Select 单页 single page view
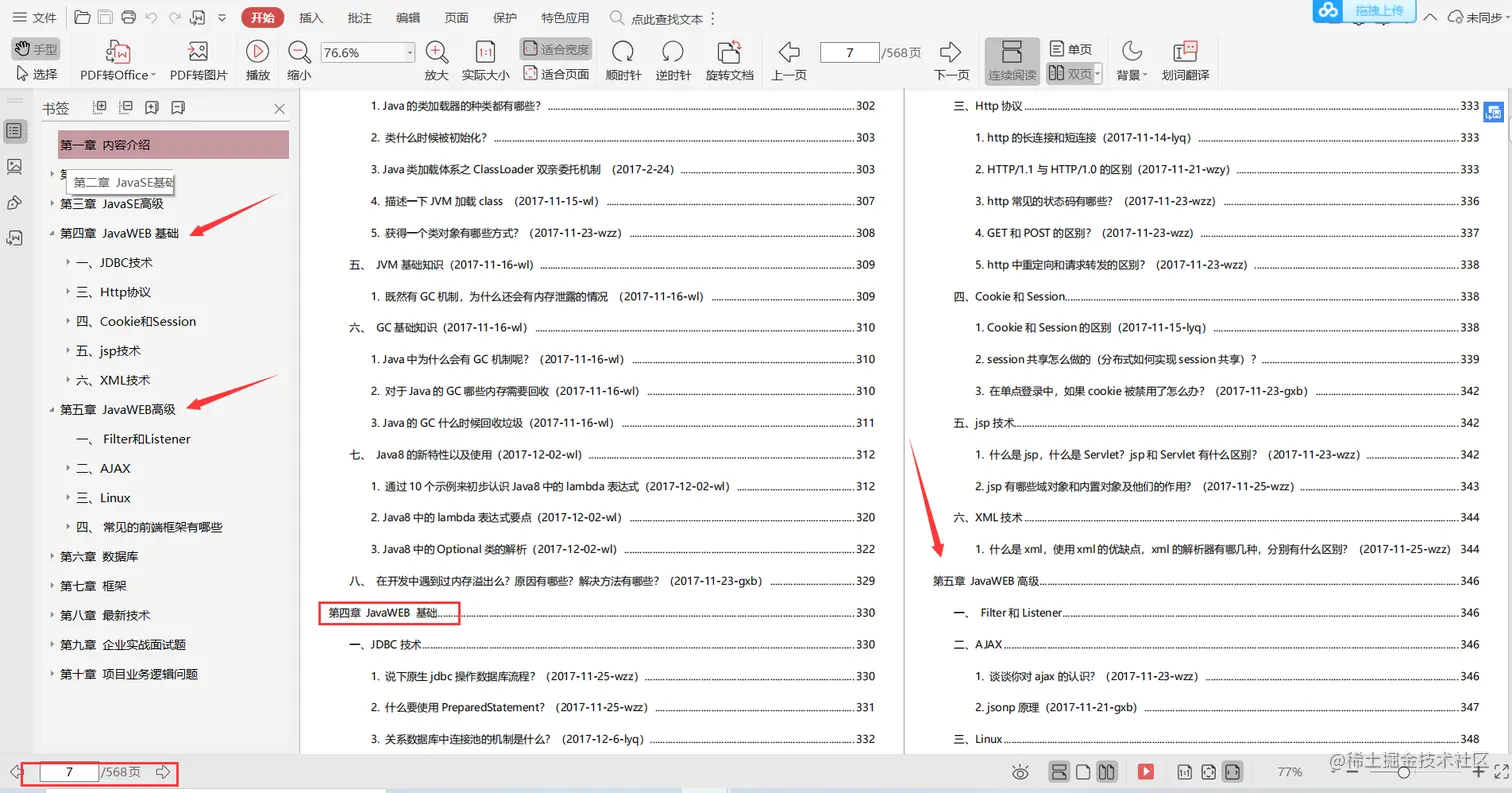 pyautogui.click(x=1071, y=49)
